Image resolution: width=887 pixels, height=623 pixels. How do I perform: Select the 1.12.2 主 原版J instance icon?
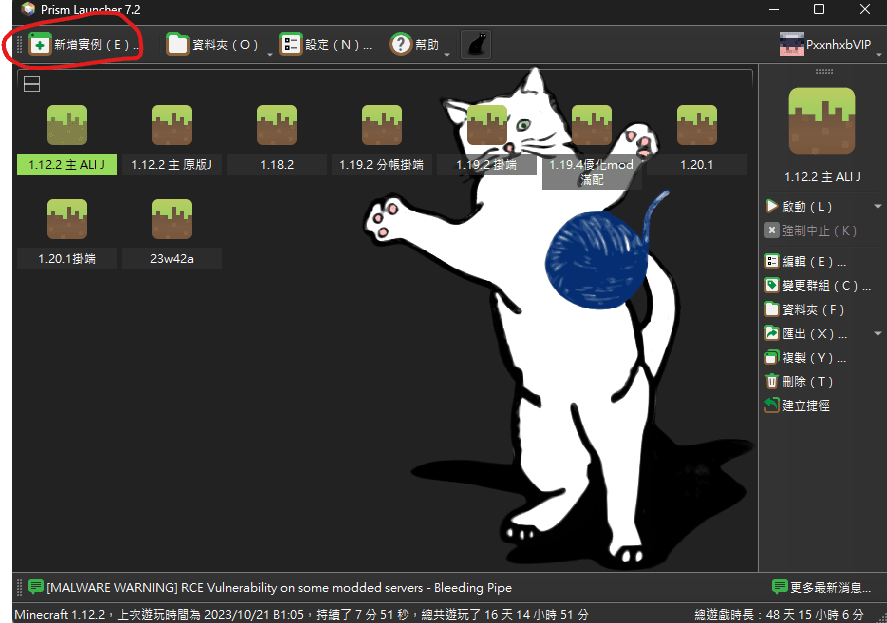(x=172, y=126)
